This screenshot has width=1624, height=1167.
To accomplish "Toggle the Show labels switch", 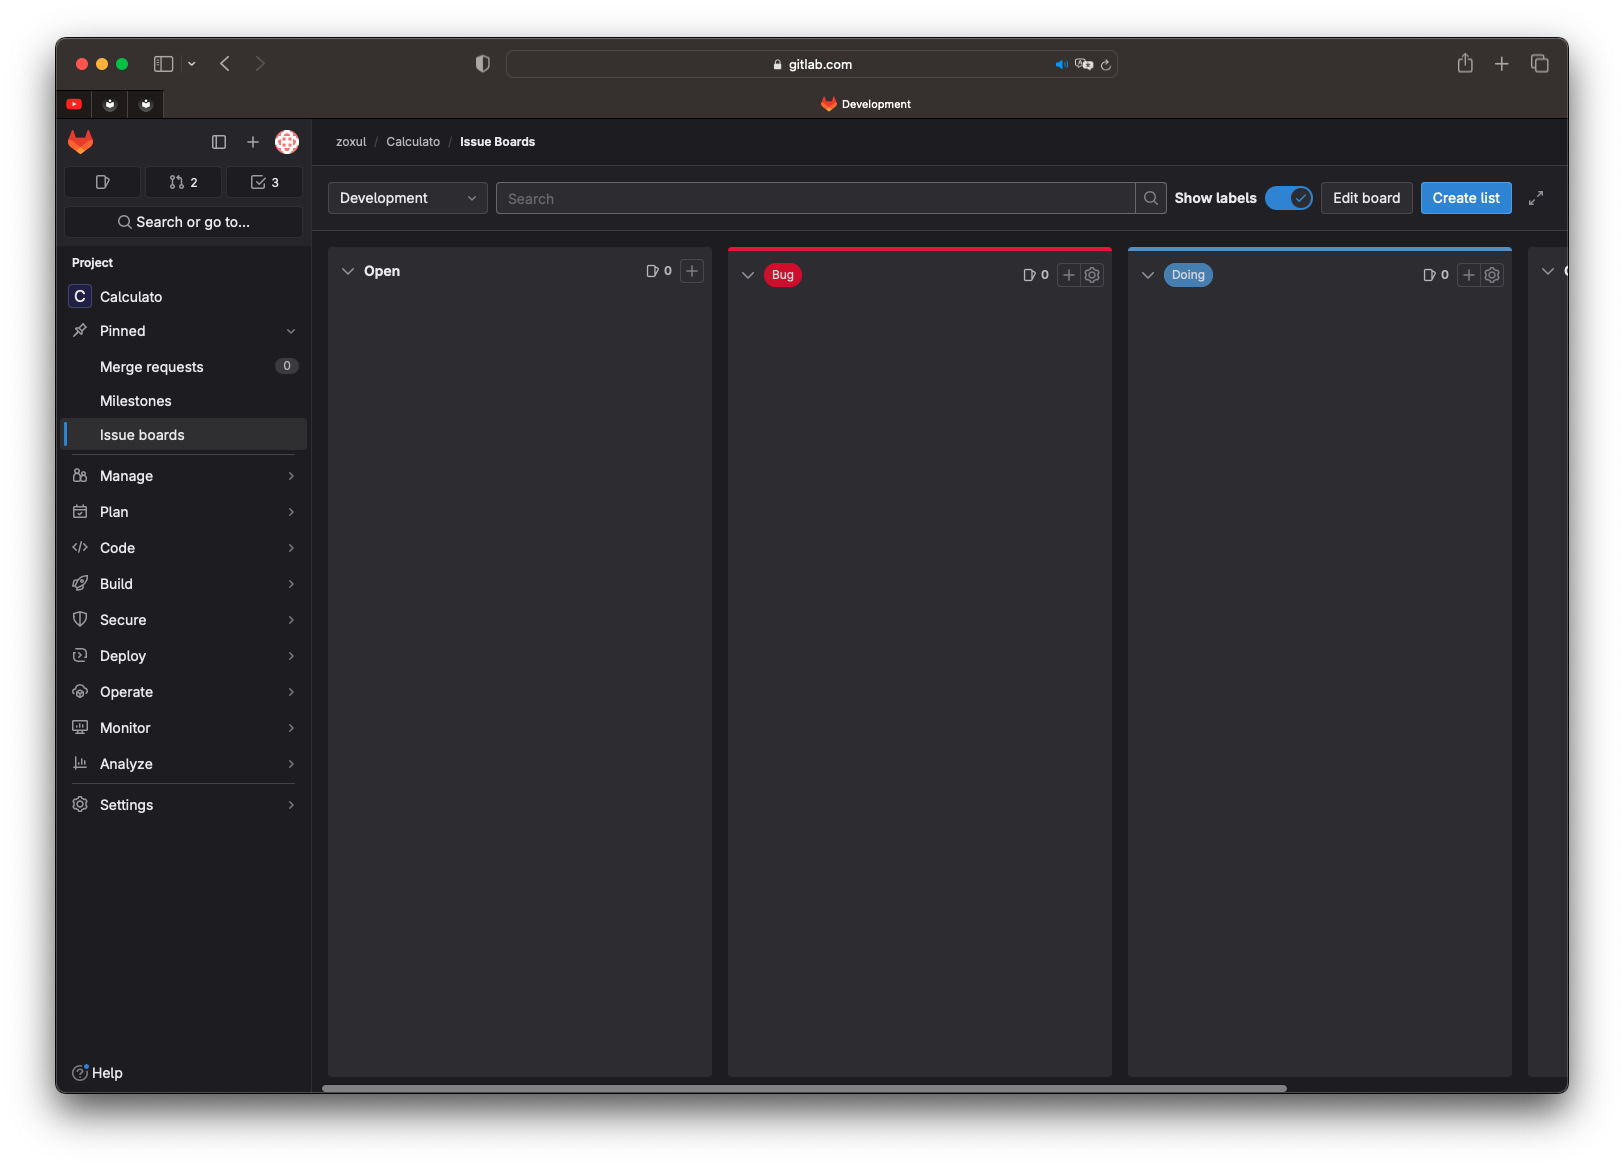I will [1288, 198].
